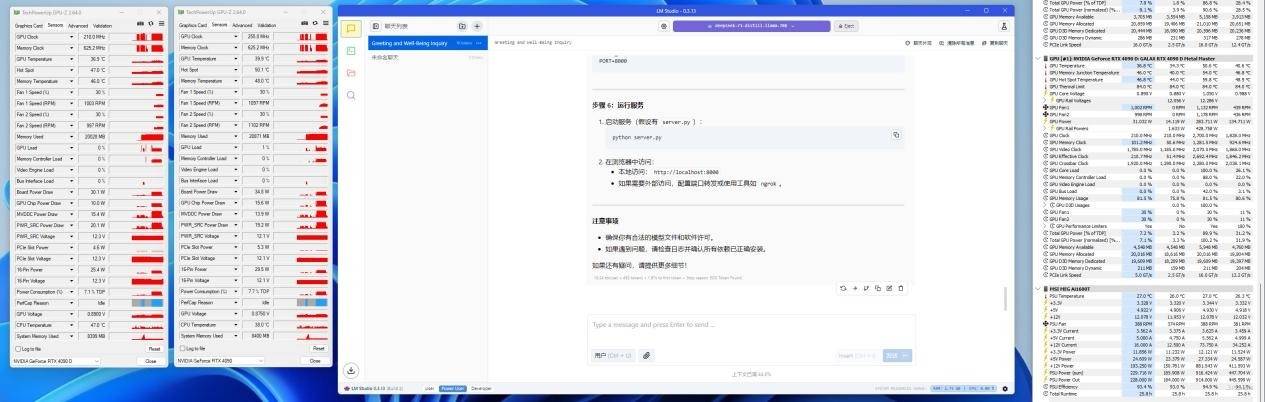Click Reset in the left GPU-Z window
The width and height of the screenshot is (1265, 402).
pyautogui.click(x=153, y=348)
